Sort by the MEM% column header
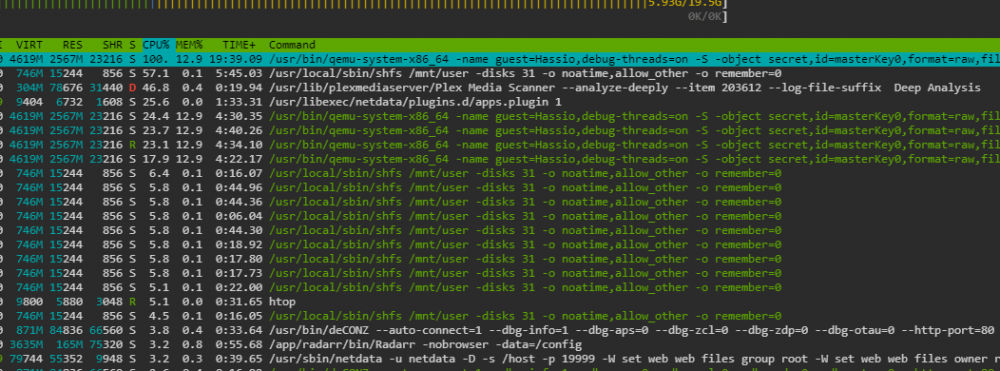The image size is (1000, 371). click(189, 45)
